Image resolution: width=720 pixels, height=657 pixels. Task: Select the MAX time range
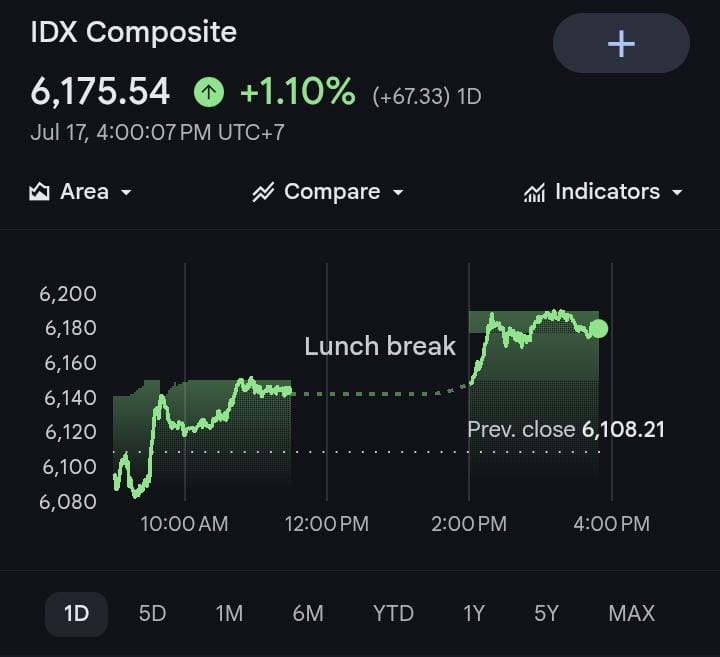(631, 613)
